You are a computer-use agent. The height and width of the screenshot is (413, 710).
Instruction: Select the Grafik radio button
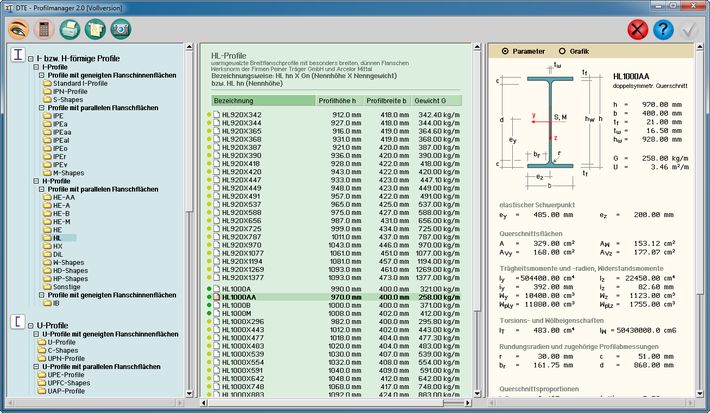(x=561, y=50)
